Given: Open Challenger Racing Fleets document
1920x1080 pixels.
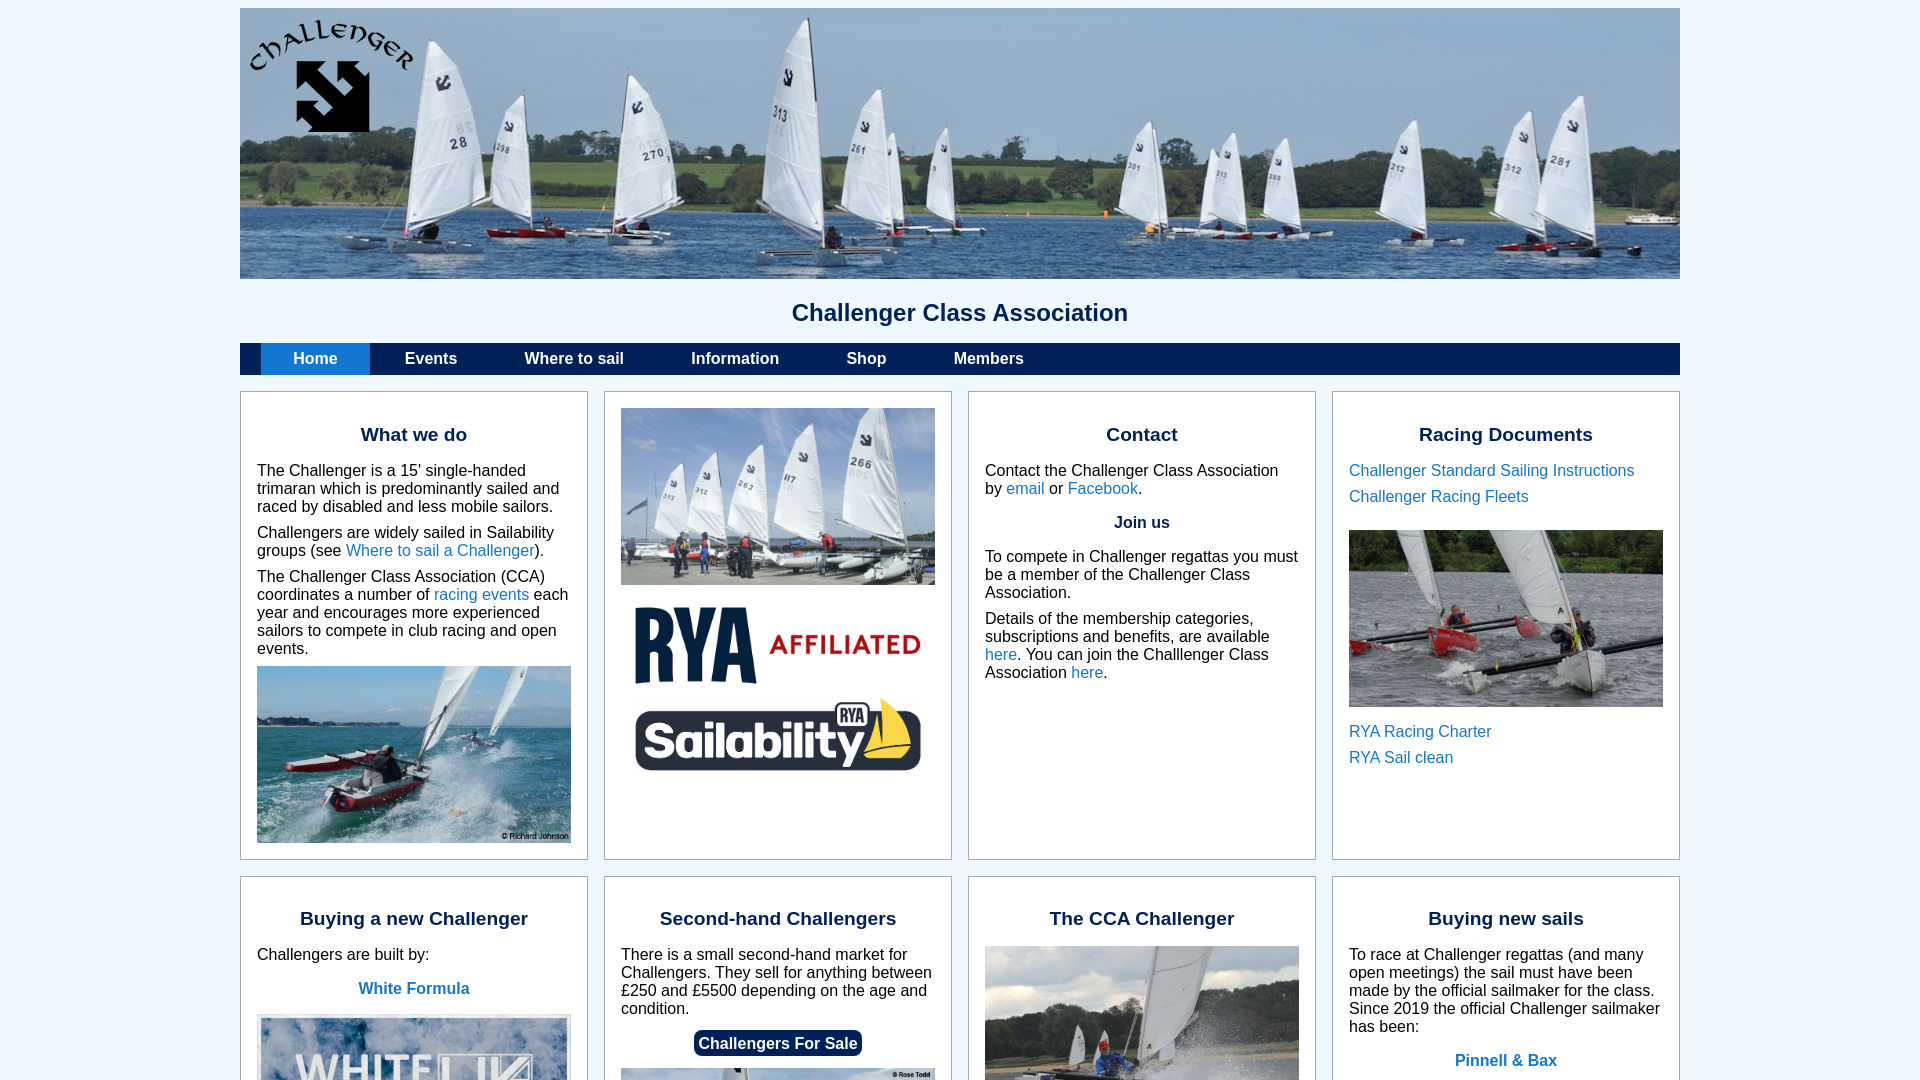Looking at the screenshot, I should tap(1439, 497).
